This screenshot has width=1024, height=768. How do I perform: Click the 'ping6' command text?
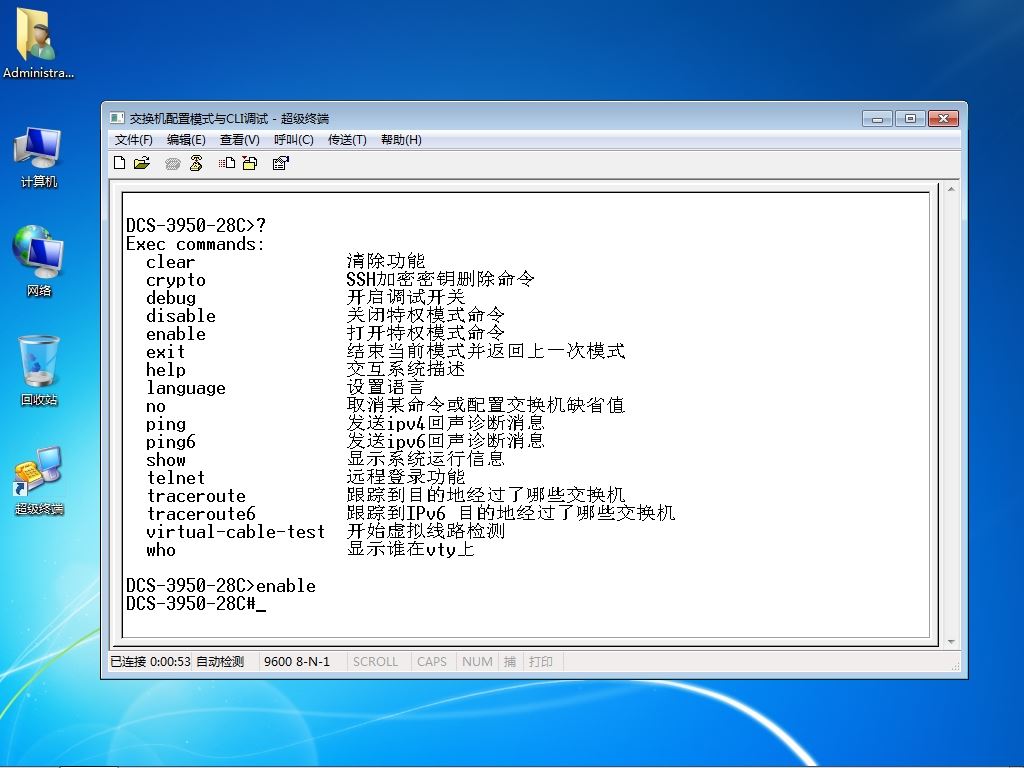[171, 442]
